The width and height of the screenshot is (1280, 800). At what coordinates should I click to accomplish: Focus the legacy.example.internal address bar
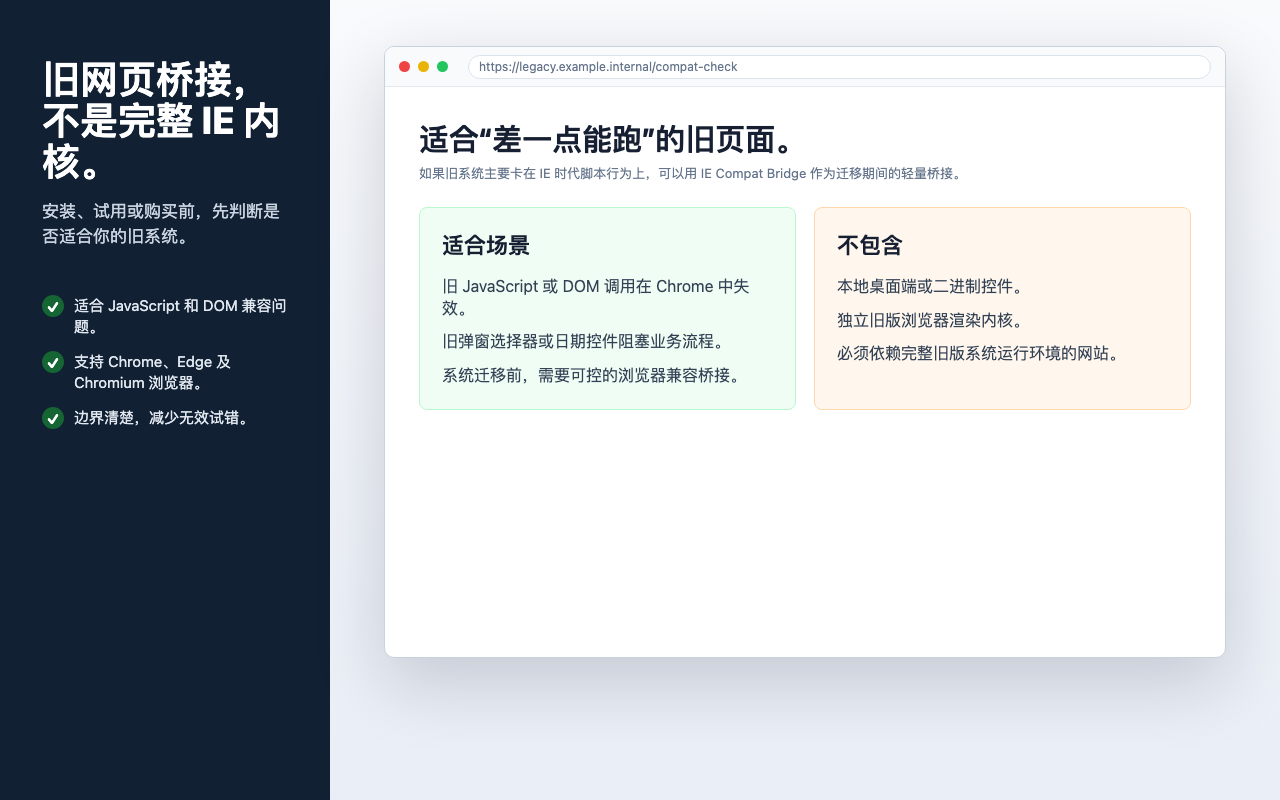pyautogui.click(x=839, y=67)
